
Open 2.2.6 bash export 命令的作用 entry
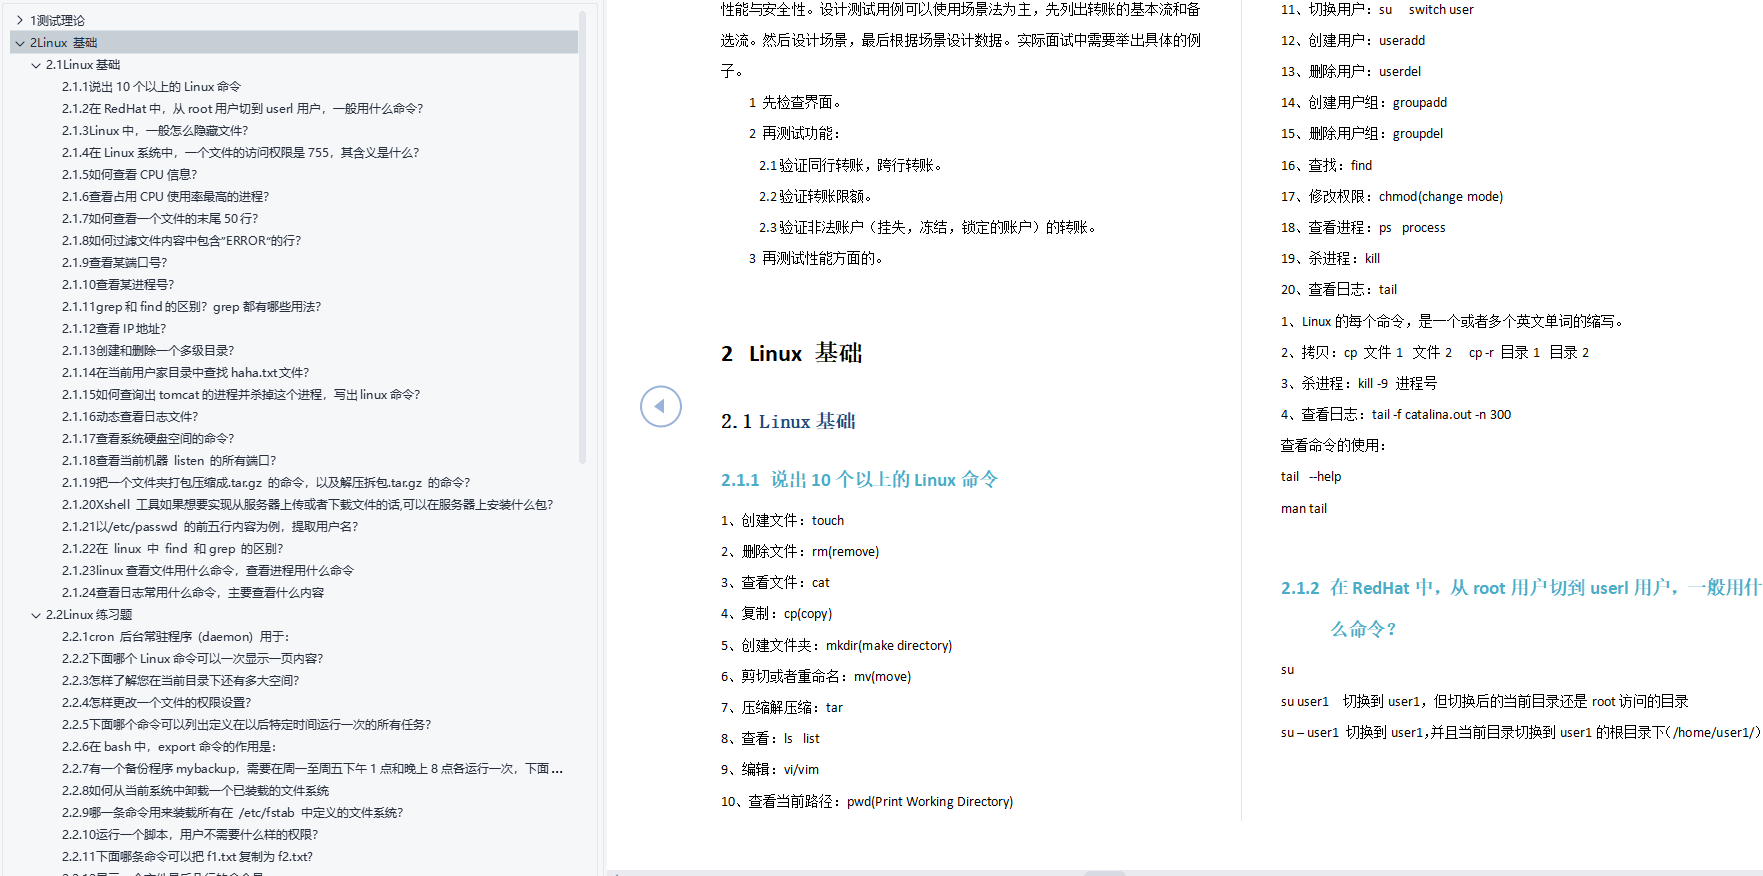[x=168, y=746]
